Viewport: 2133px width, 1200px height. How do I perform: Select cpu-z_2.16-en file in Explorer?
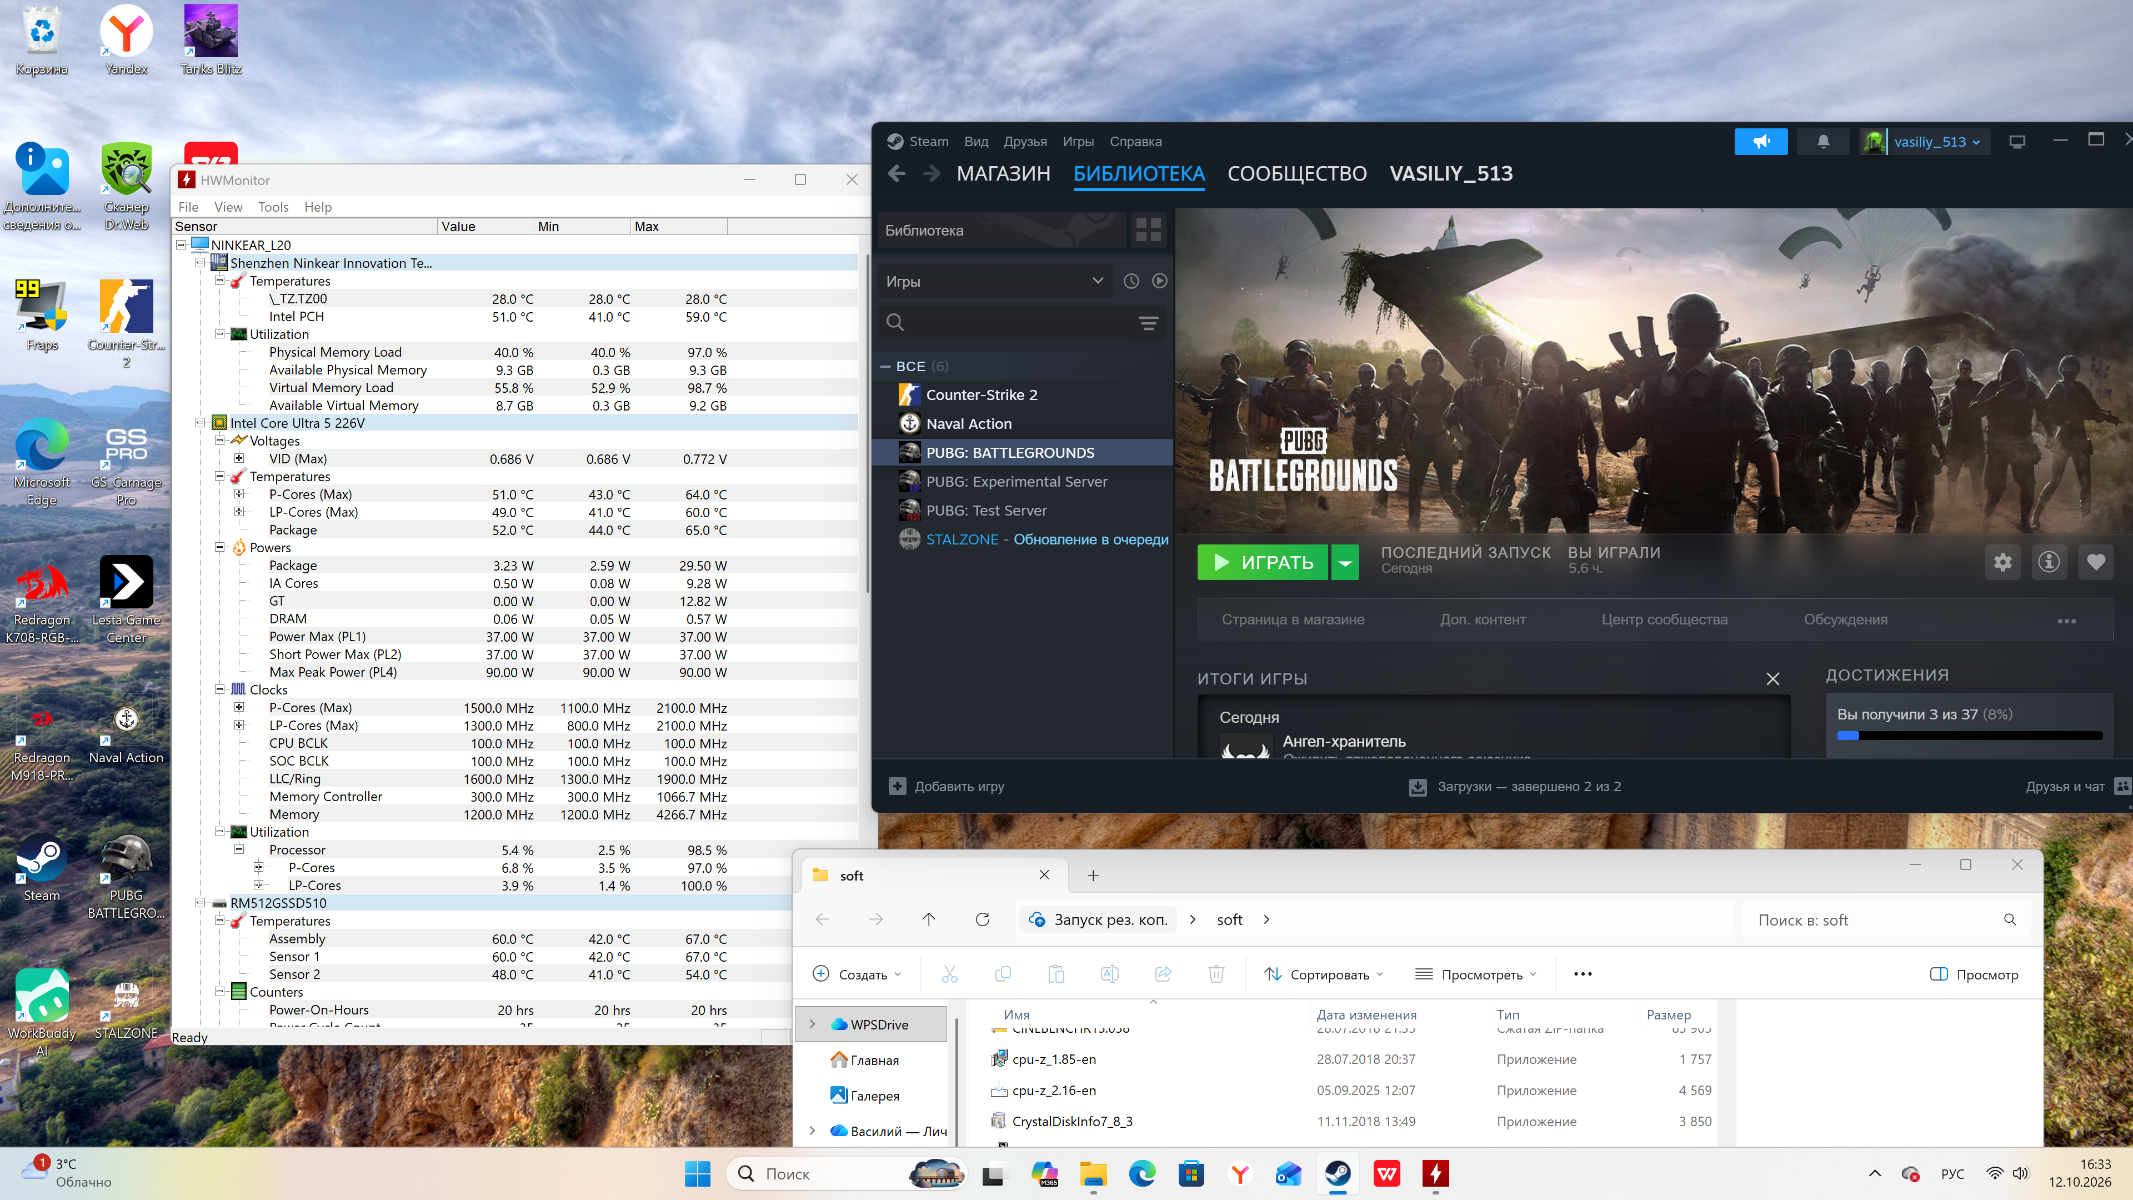click(x=1351, y=1090)
